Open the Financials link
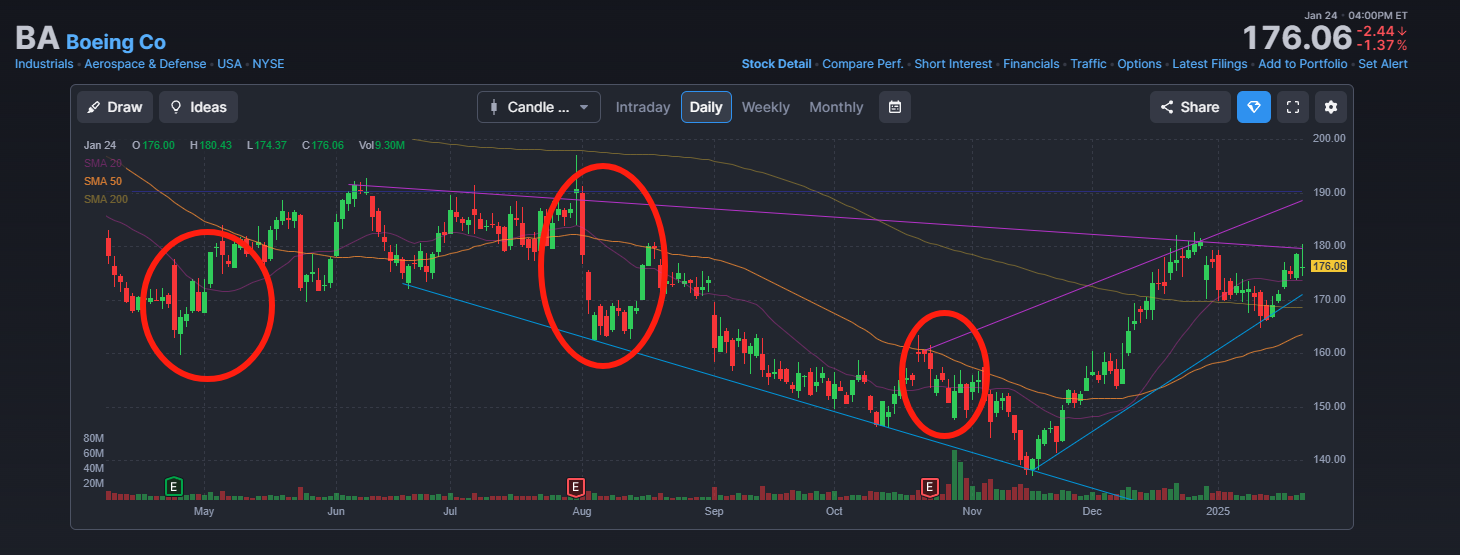Image resolution: width=1460 pixels, height=555 pixels. (1031, 64)
